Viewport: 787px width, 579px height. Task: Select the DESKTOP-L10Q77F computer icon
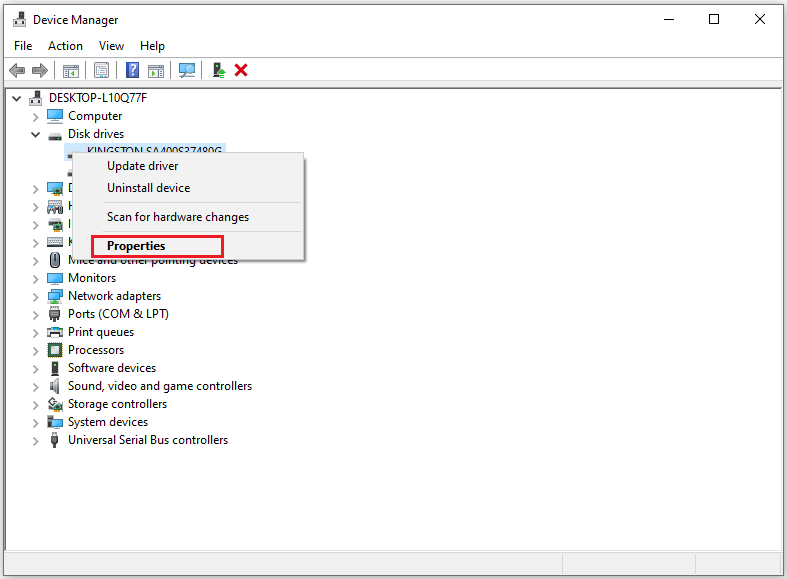click(36, 98)
